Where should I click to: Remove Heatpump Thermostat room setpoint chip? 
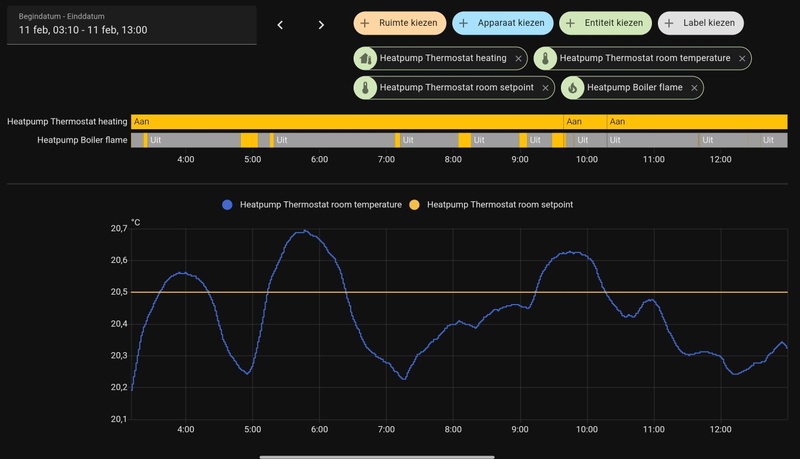545,88
